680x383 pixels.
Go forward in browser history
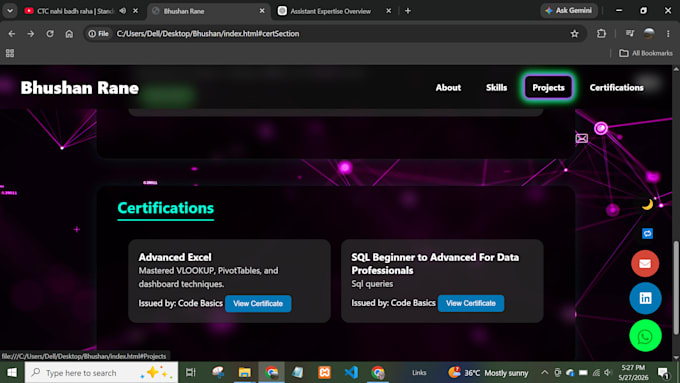(x=30, y=33)
